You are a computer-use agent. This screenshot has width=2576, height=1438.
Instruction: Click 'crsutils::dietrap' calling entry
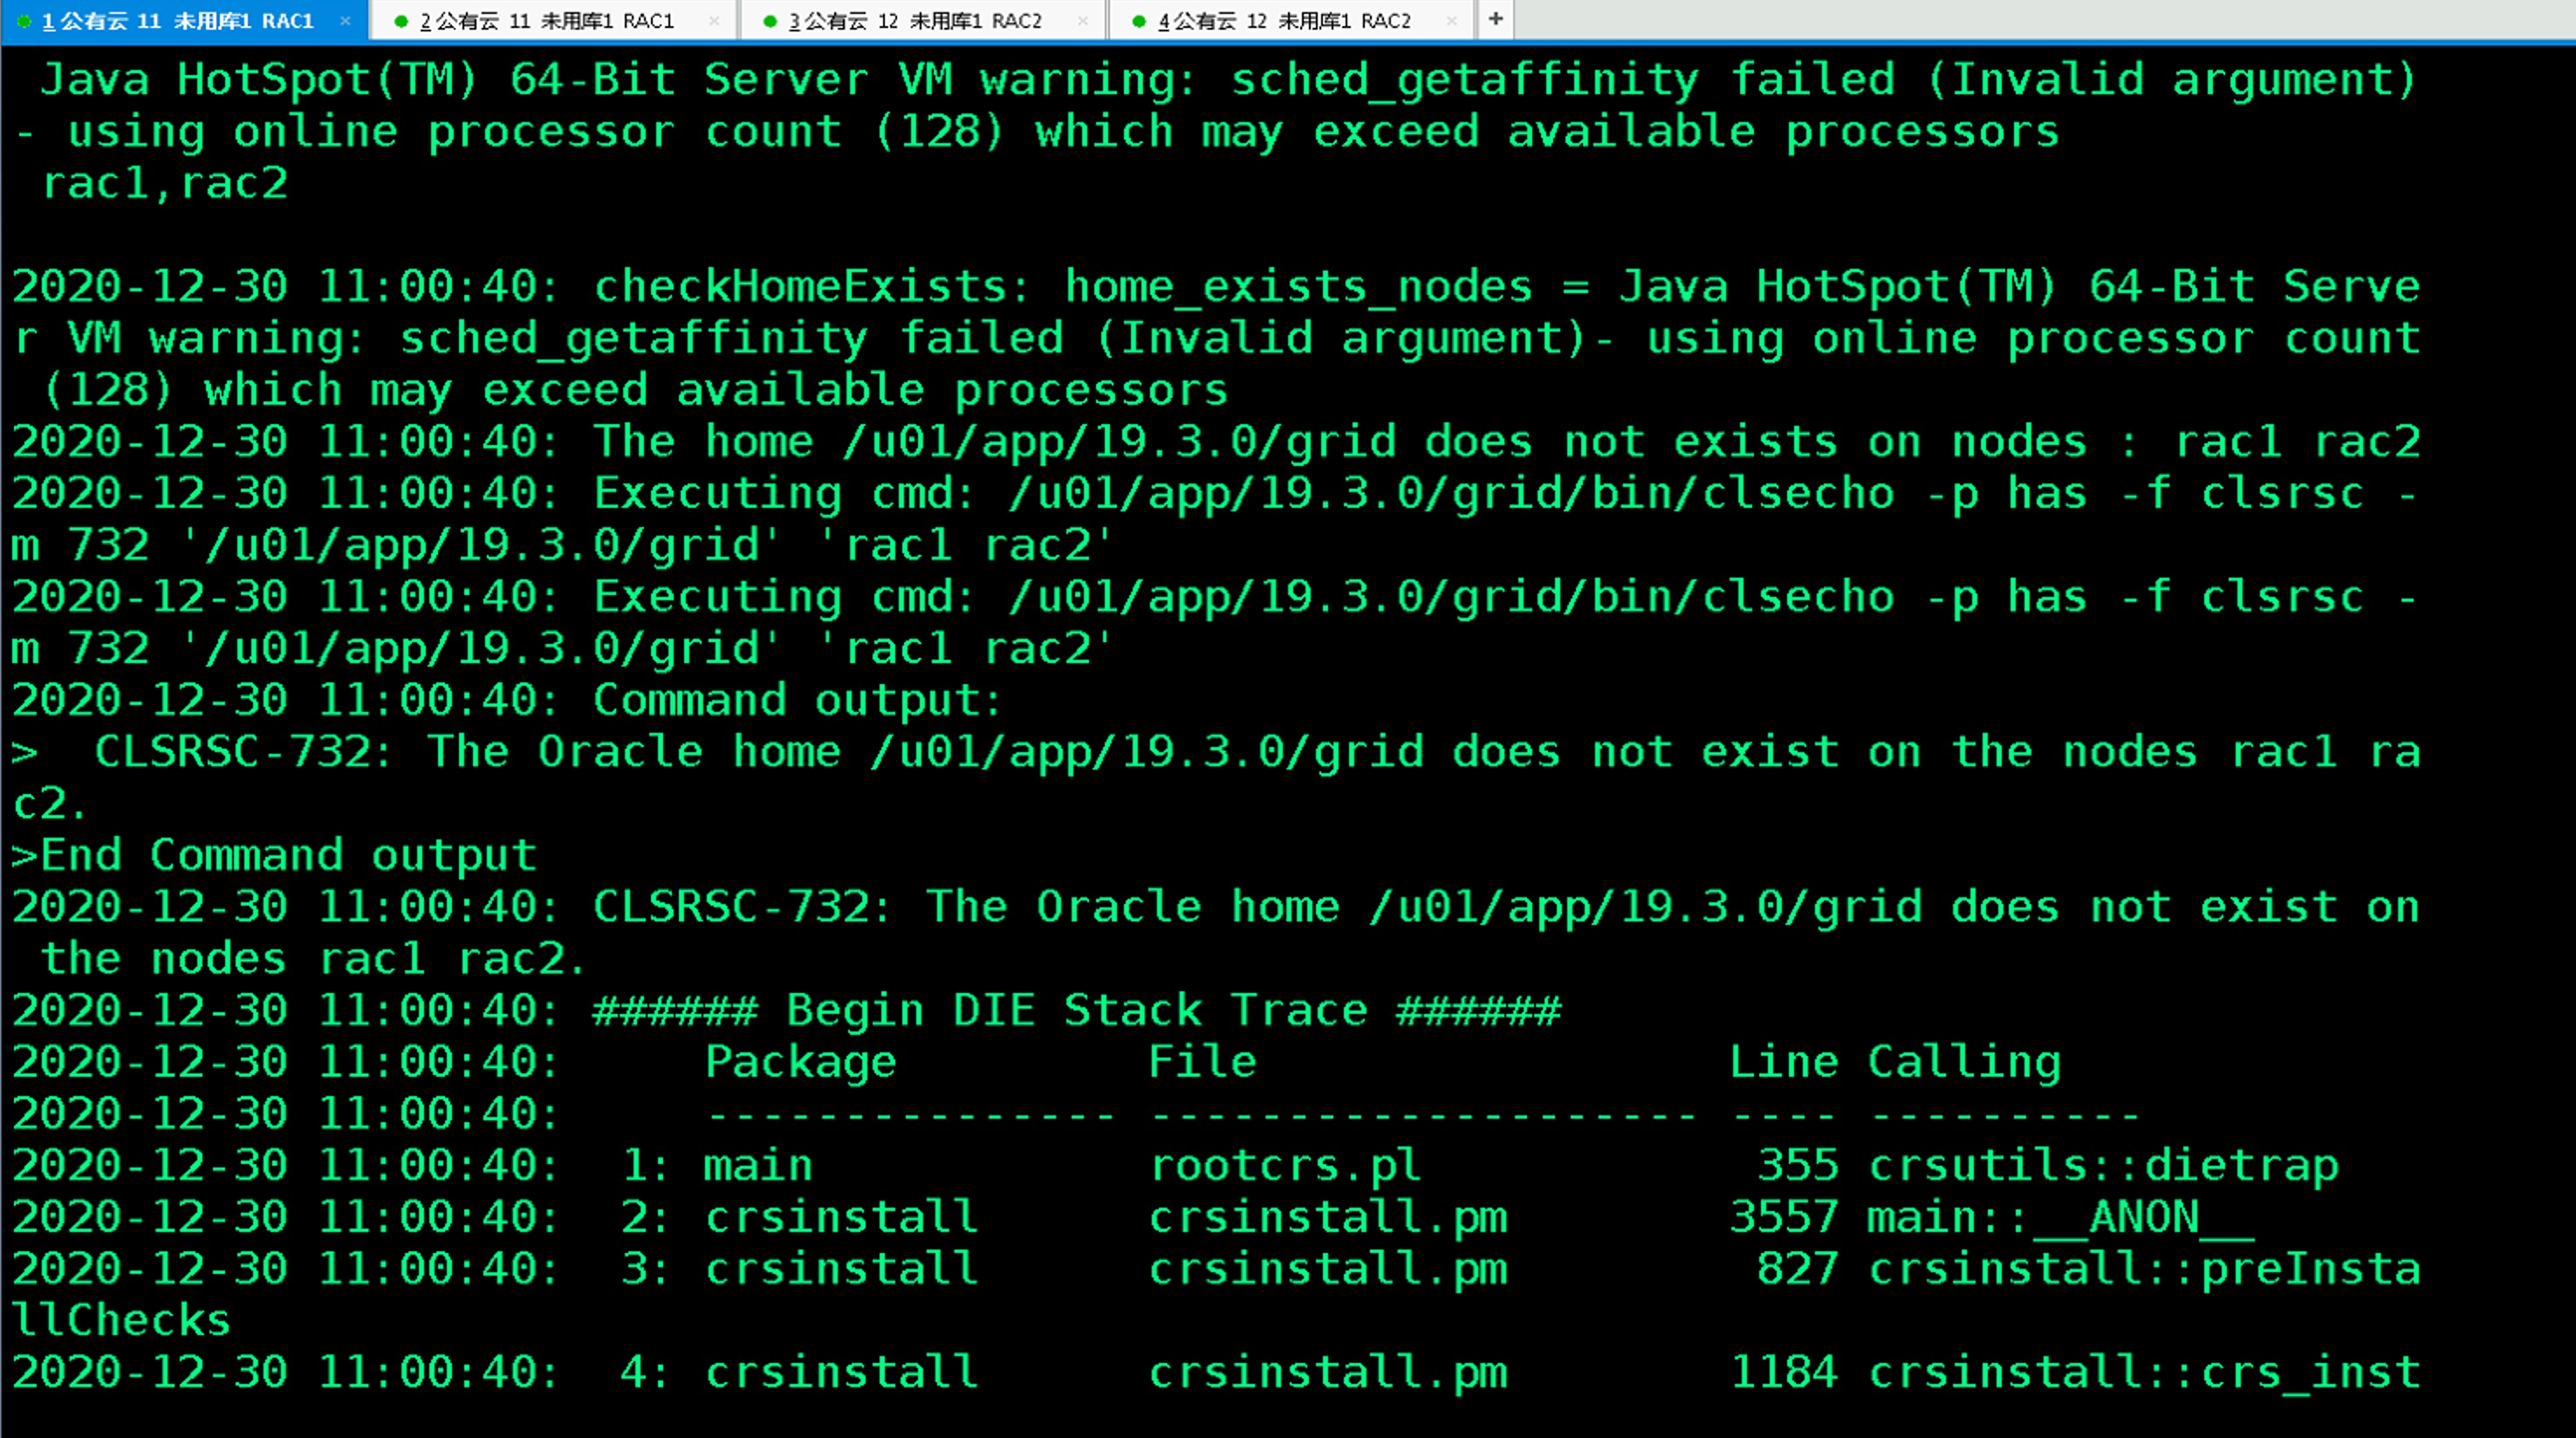[2104, 1165]
